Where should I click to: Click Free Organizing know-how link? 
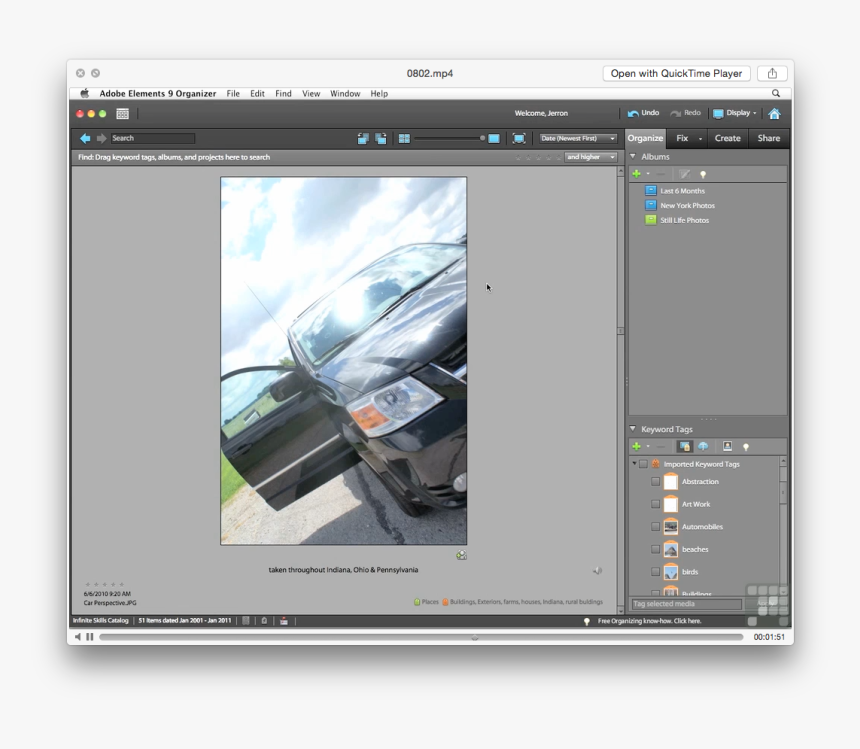[x=649, y=621]
